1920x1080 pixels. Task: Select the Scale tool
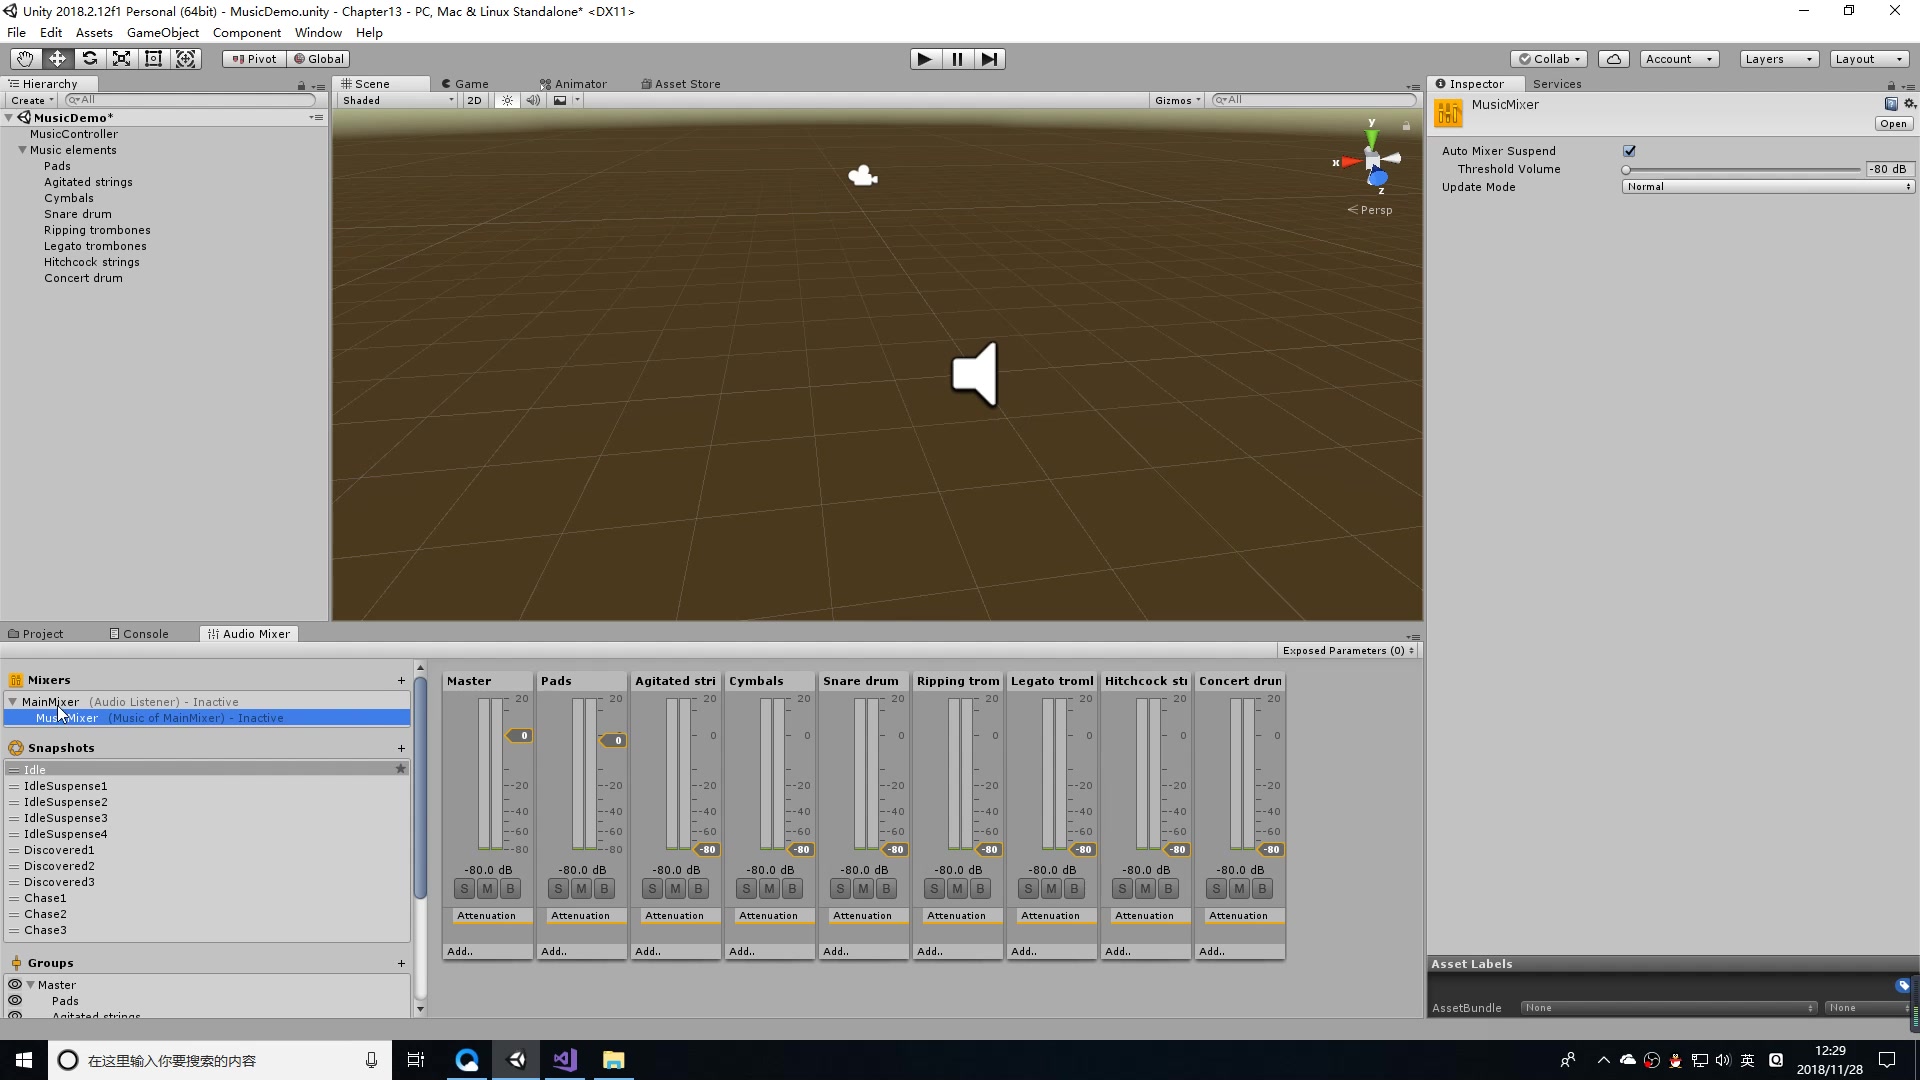pos(121,59)
